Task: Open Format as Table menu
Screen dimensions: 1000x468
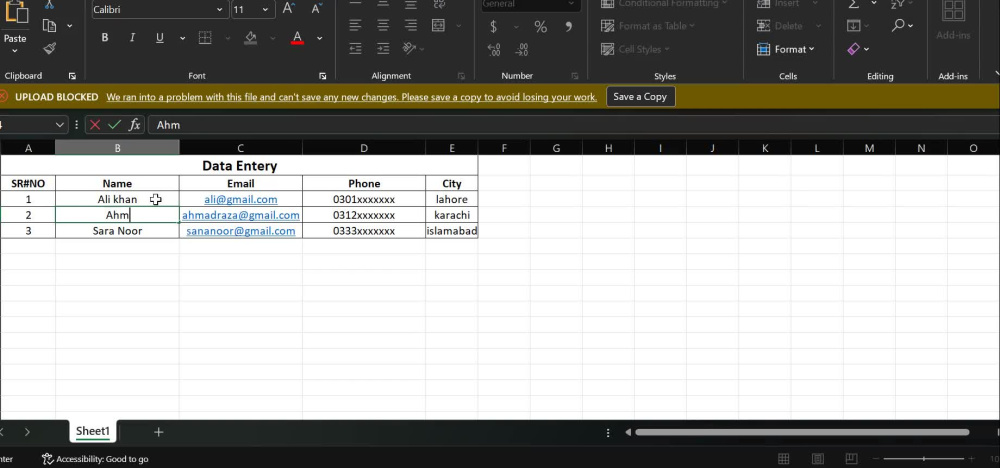Action: point(648,26)
